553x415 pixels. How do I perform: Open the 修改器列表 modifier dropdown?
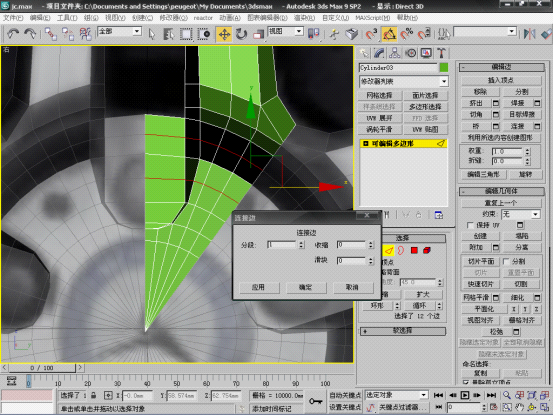click(x=403, y=81)
